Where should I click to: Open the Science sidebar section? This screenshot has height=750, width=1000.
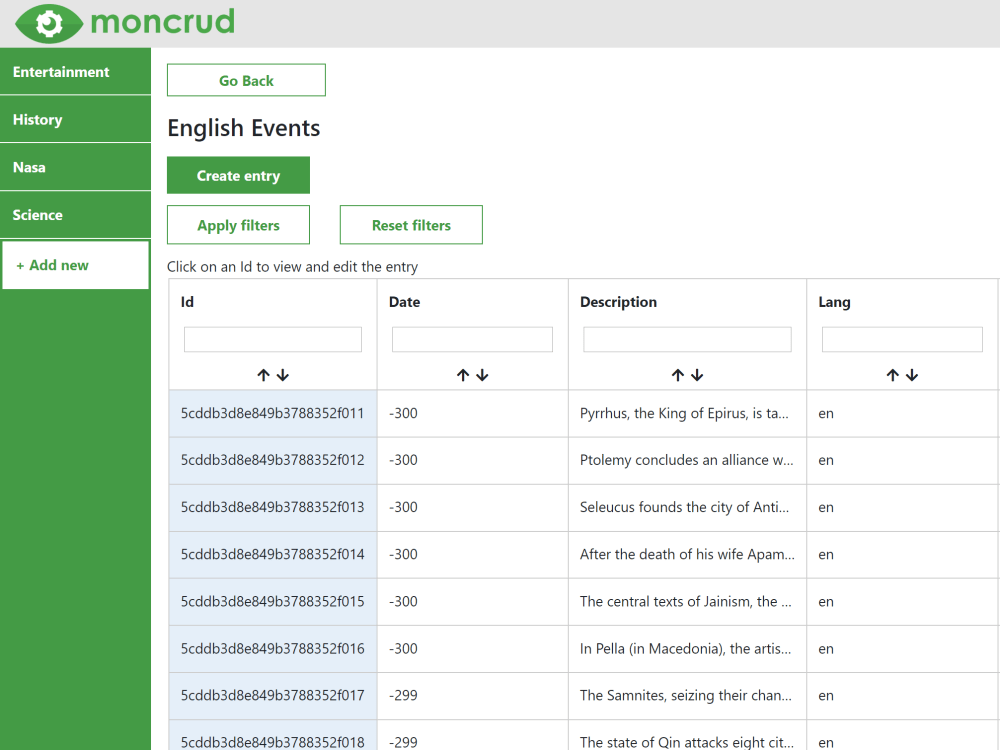pos(75,215)
